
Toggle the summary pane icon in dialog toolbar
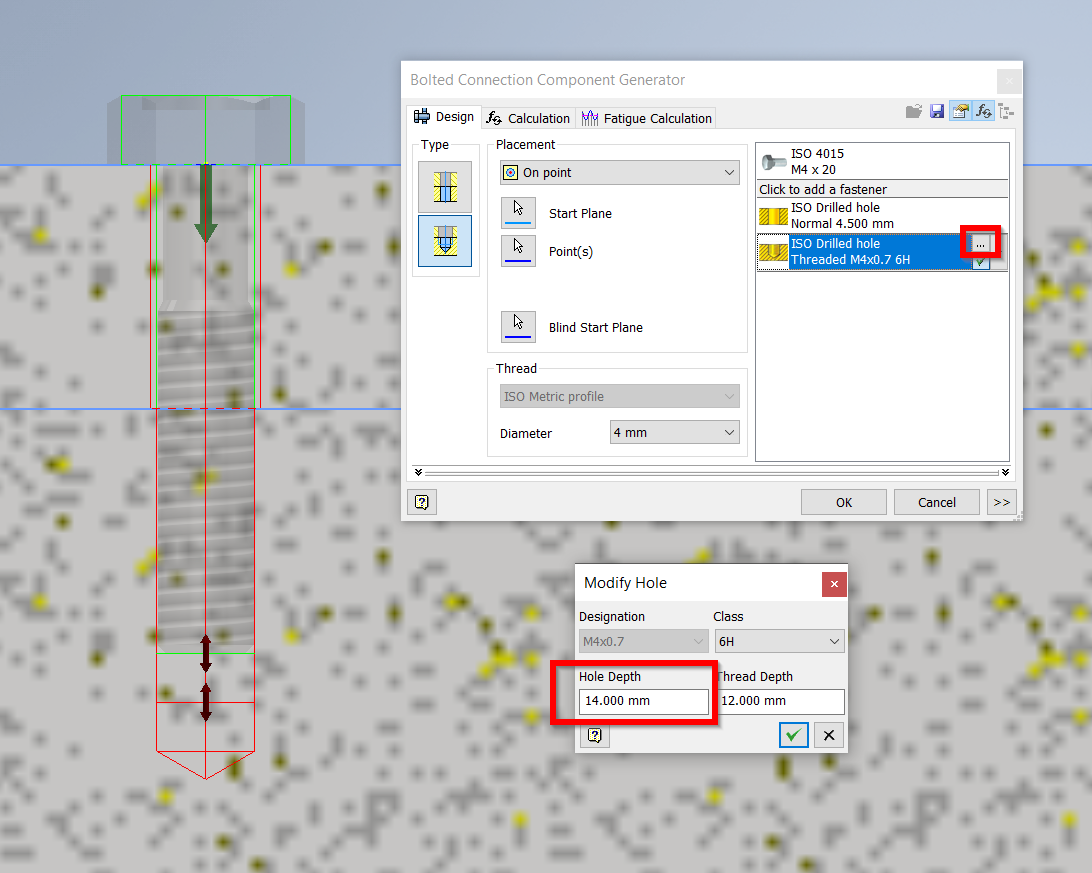[x=958, y=111]
